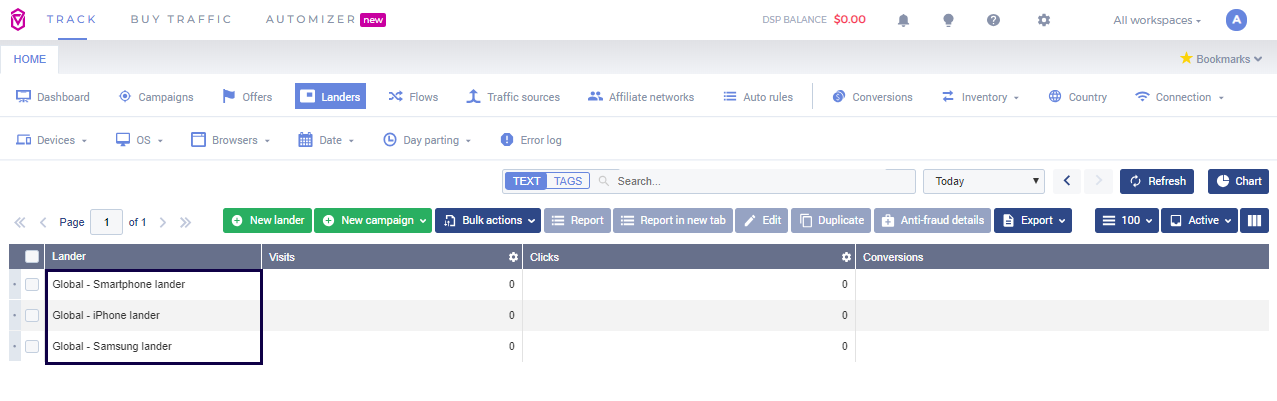
Task: Open the help question mark icon
Action: tap(993, 20)
